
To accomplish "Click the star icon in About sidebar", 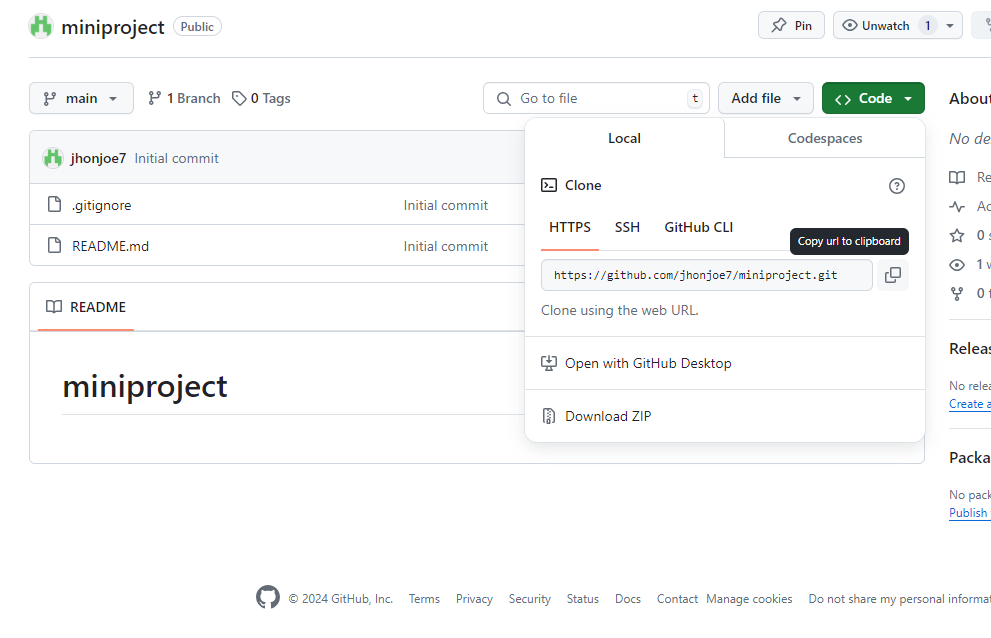I will [957, 236].
